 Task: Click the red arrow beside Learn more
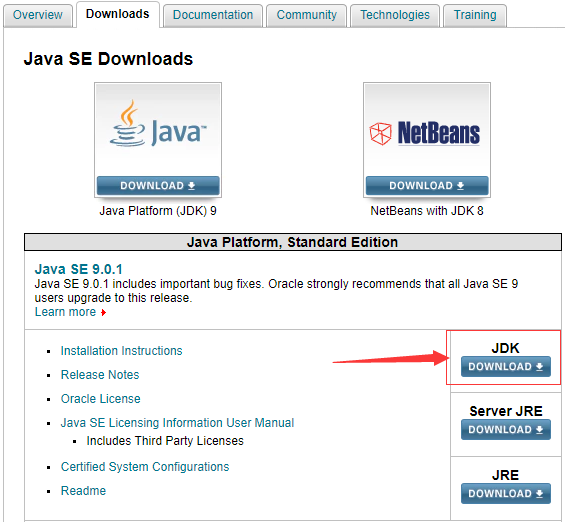point(103,312)
